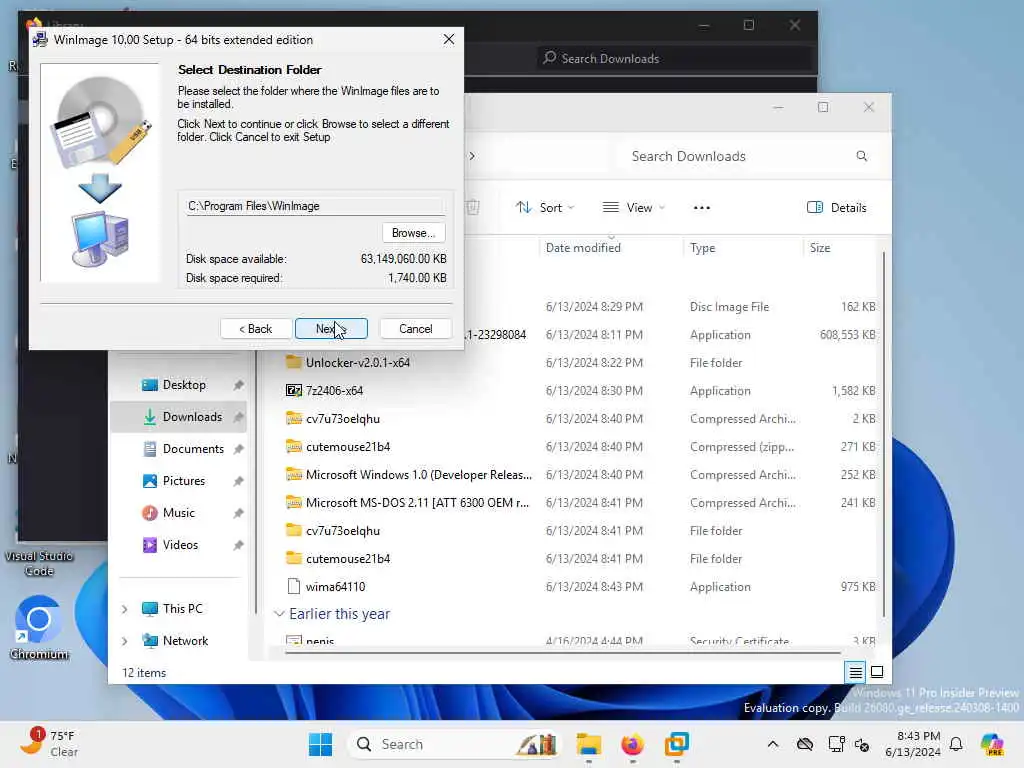Click the search magnifier icon in File Explorer
The image size is (1024, 768).
point(861,156)
